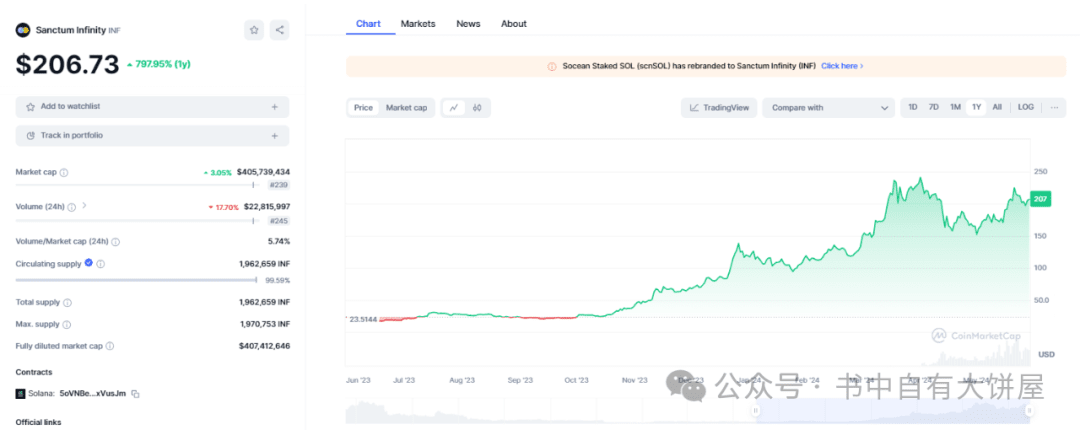Toggle the Price chart view

(x=363, y=108)
